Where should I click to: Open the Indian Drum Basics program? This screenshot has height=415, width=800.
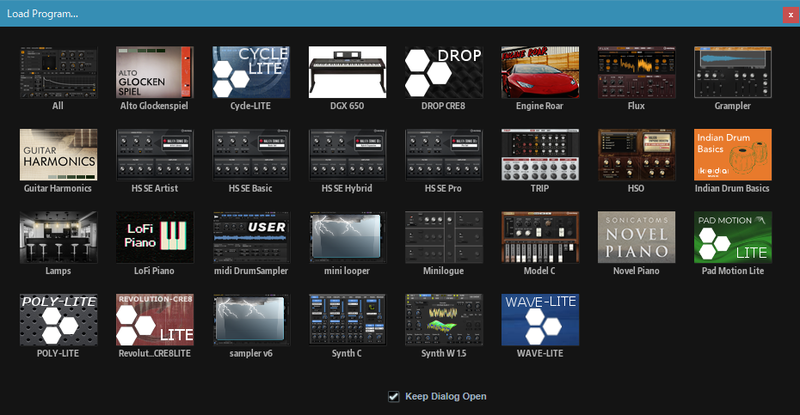pyautogui.click(x=733, y=155)
